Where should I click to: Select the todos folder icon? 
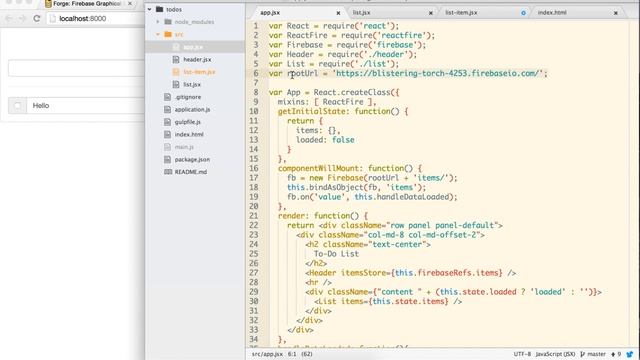click(160, 9)
